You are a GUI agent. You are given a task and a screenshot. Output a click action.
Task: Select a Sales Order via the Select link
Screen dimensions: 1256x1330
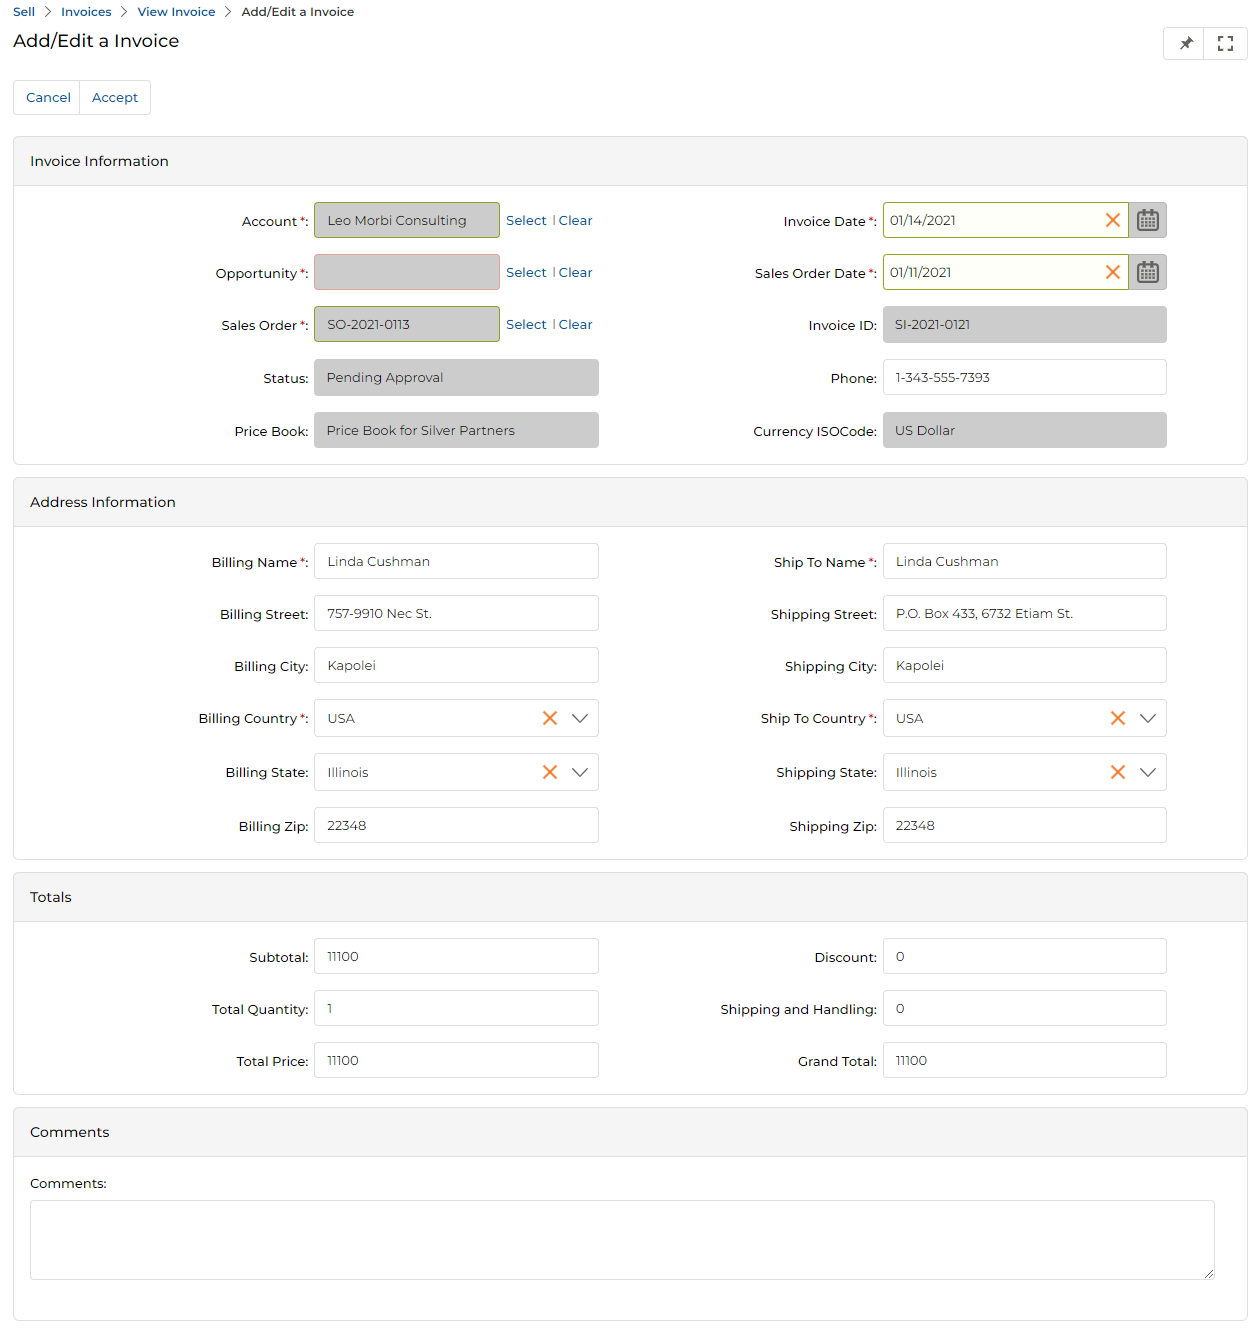pos(526,324)
